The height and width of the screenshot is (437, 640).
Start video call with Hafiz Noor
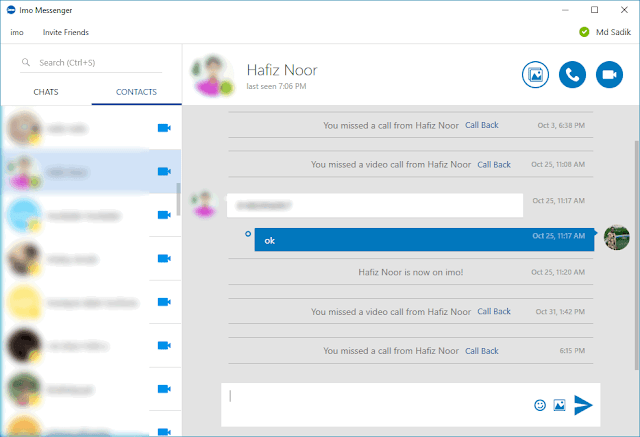(609, 75)
